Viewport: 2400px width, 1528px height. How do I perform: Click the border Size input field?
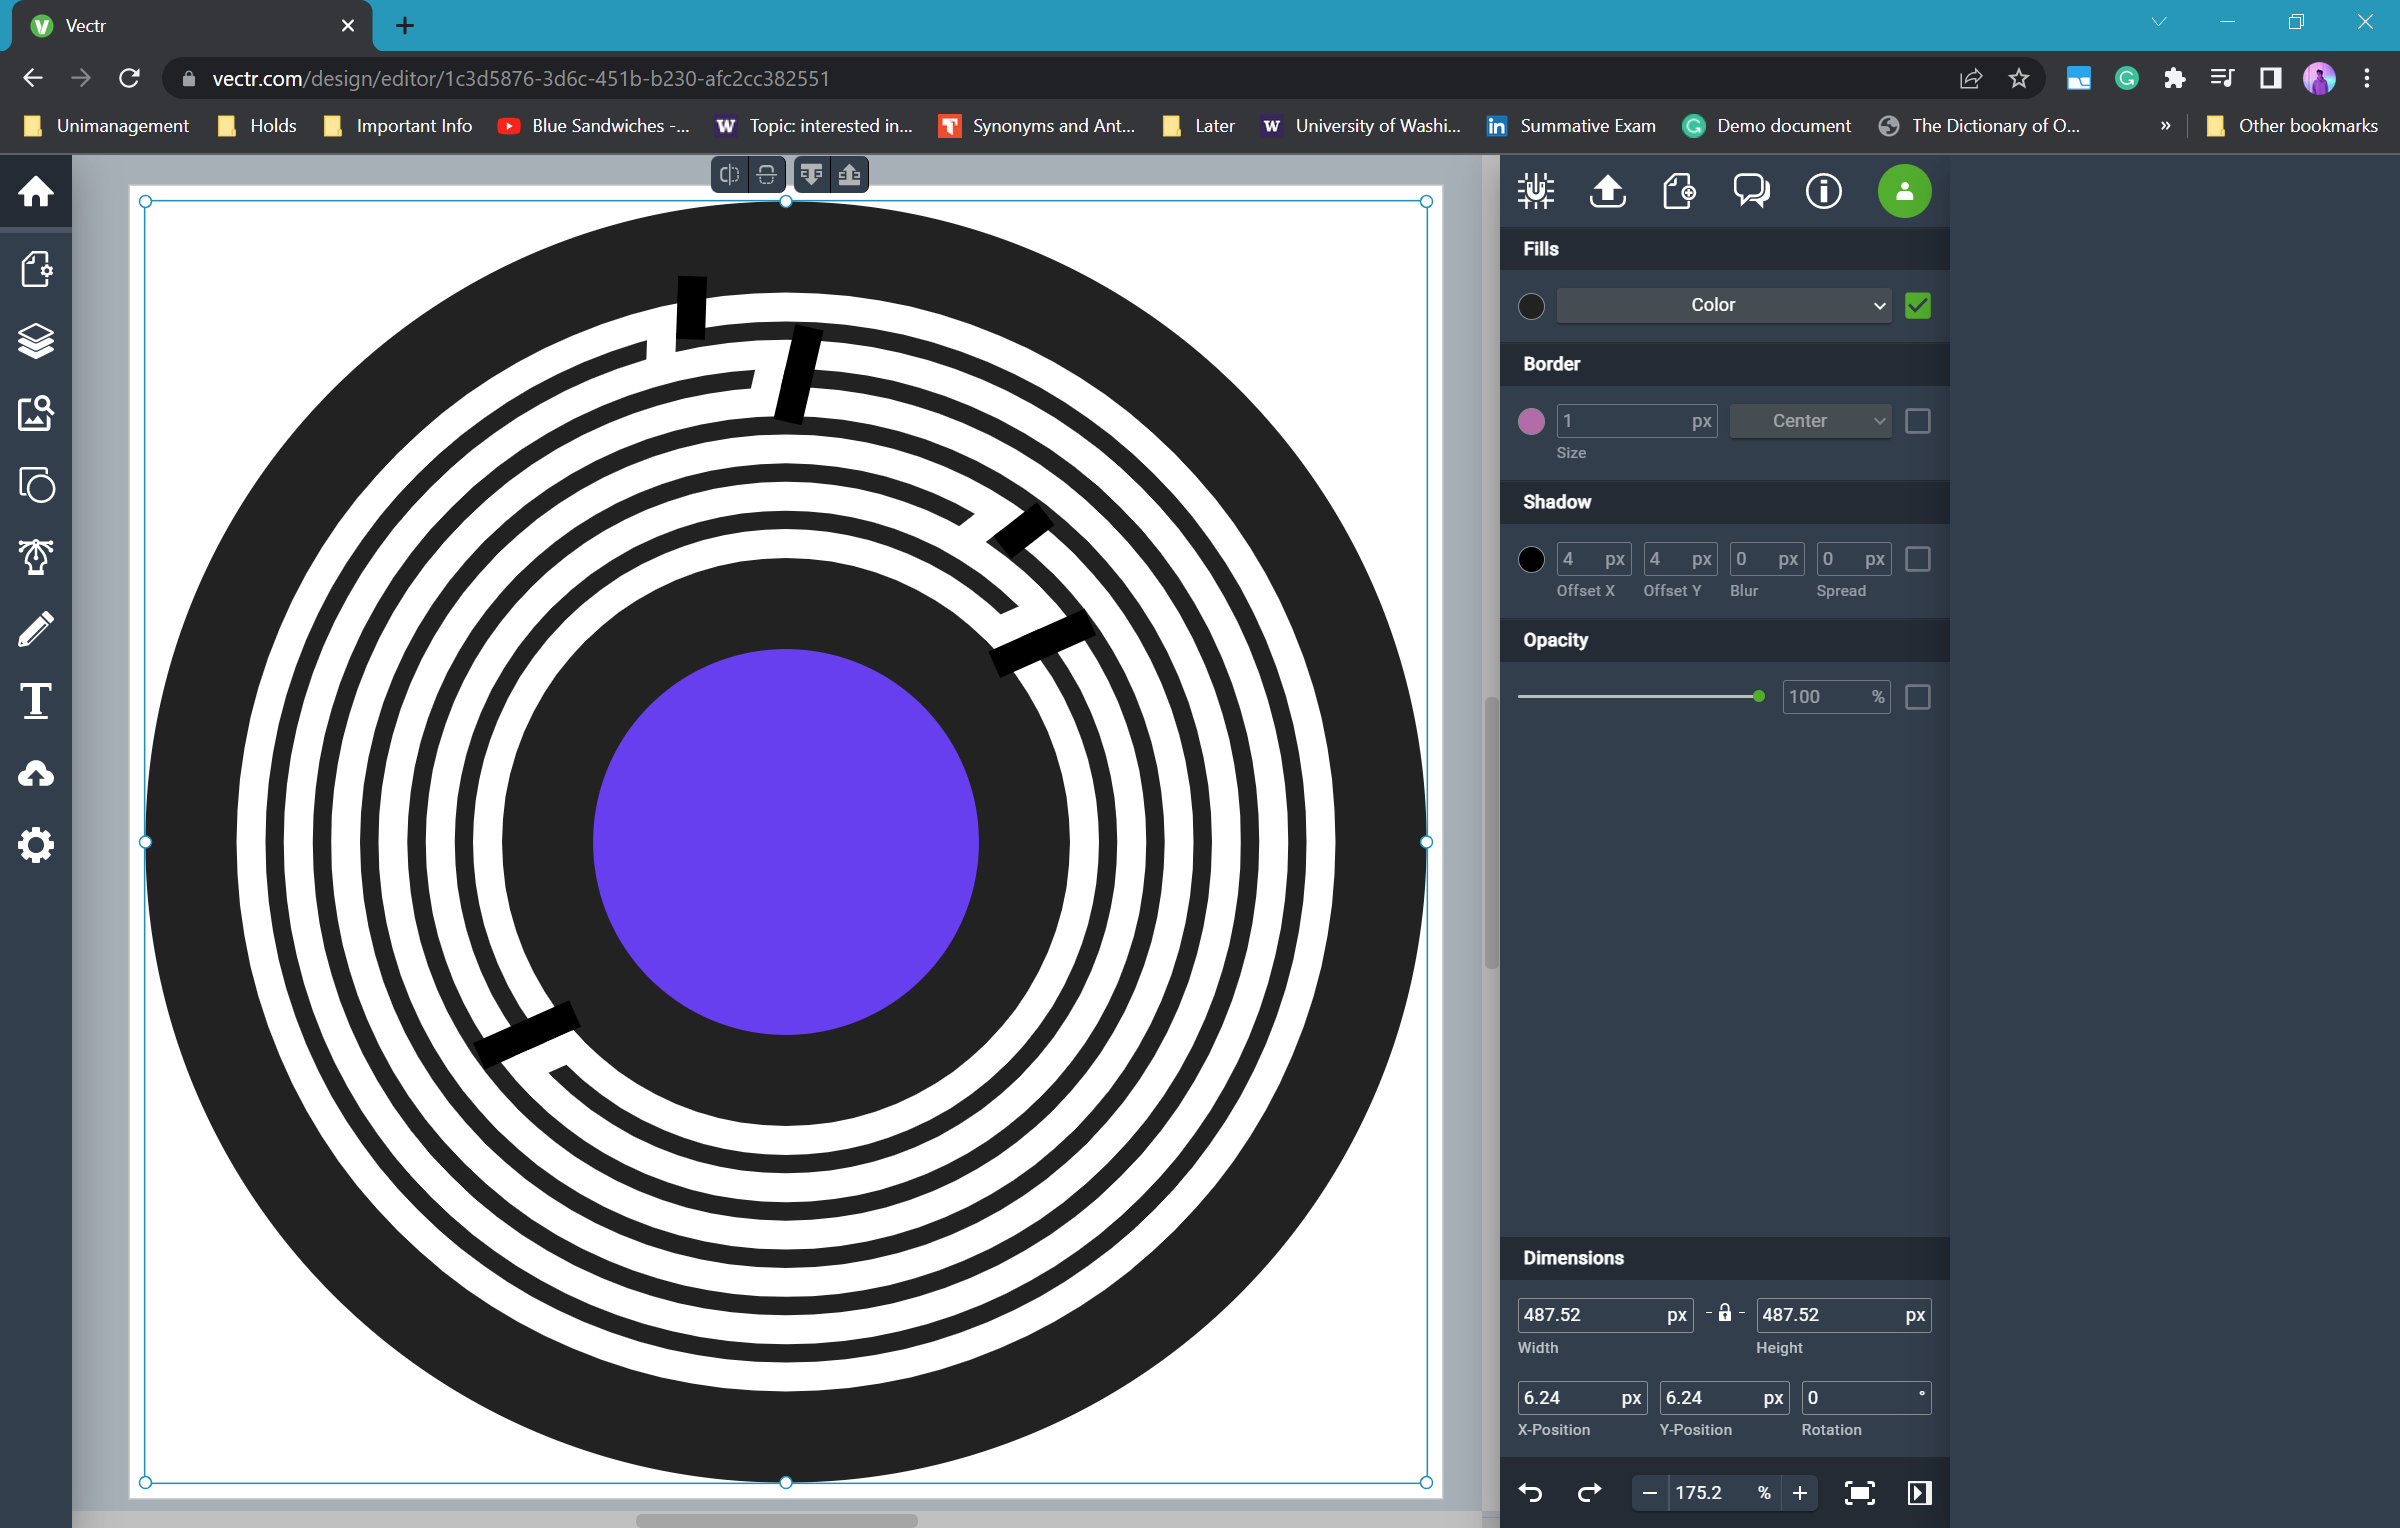point(1636,421)
